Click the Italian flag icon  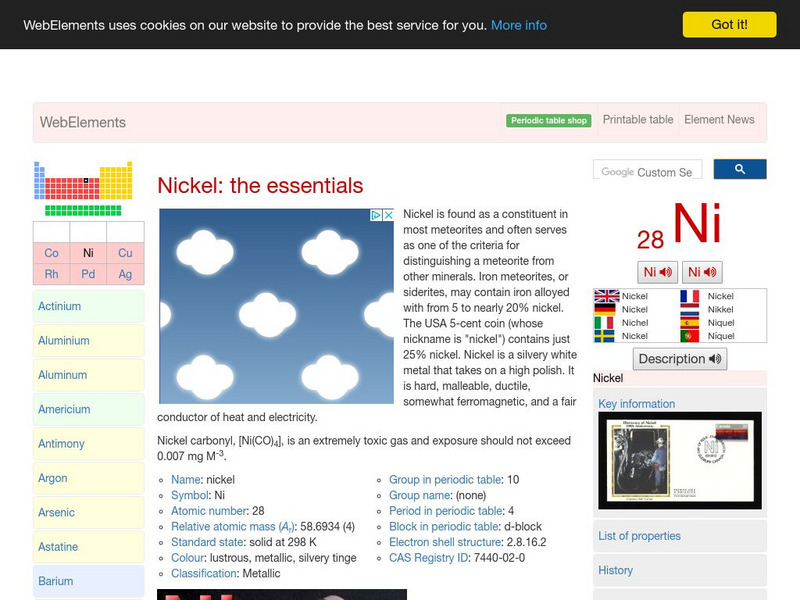tap(604, 322)
